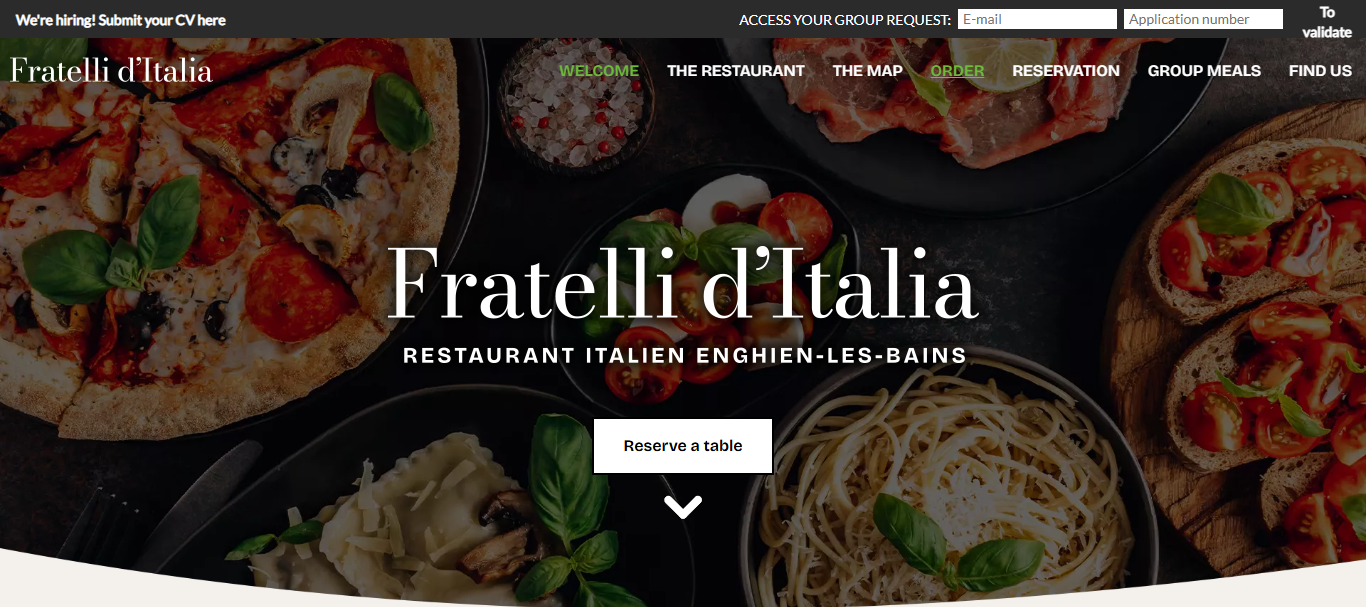Open the Group Meals menu item

1204,71
